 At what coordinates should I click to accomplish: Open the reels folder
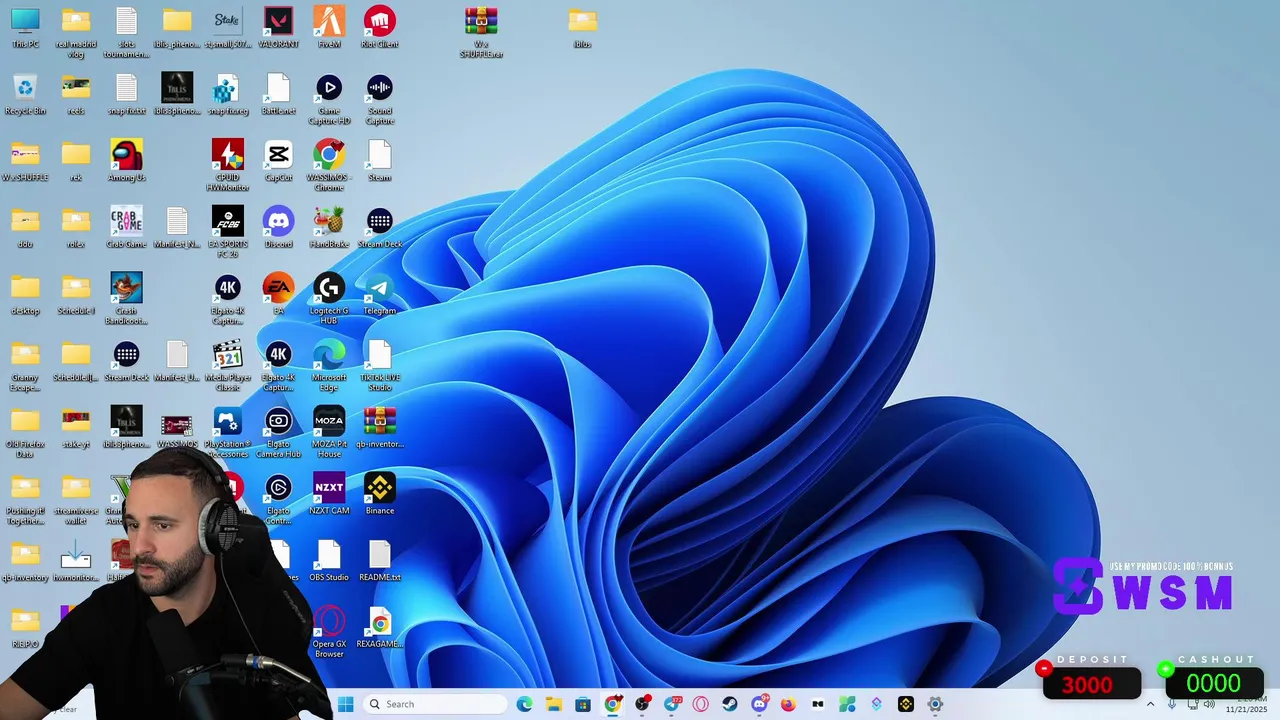[76, 95]
